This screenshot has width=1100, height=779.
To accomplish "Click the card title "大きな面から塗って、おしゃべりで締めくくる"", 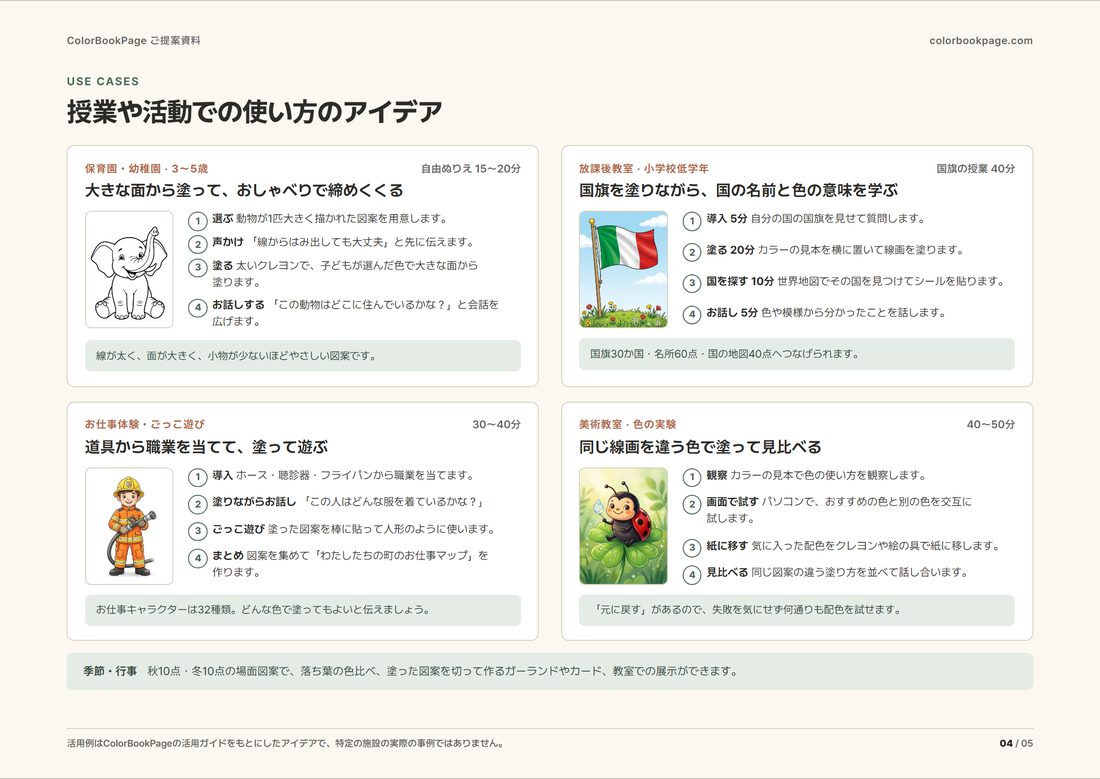I will [244, 190].
